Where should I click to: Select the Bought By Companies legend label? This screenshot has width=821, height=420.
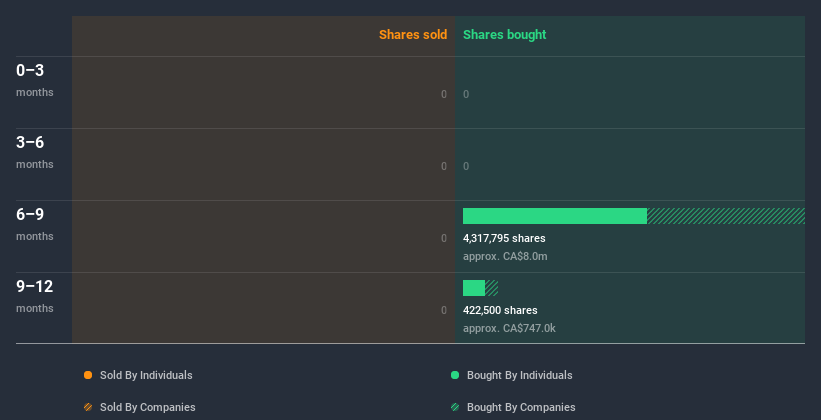point(521,407)
